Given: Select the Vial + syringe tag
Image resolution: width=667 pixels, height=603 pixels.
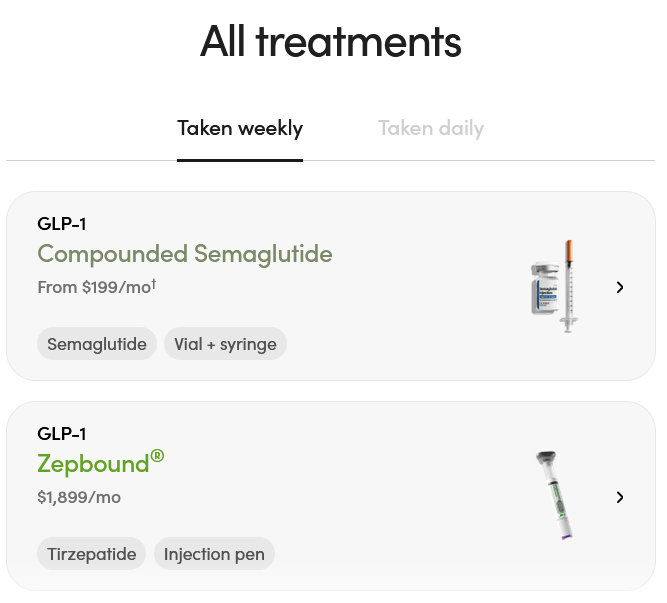Looking at the screenshot, I should tap(225, 344).
